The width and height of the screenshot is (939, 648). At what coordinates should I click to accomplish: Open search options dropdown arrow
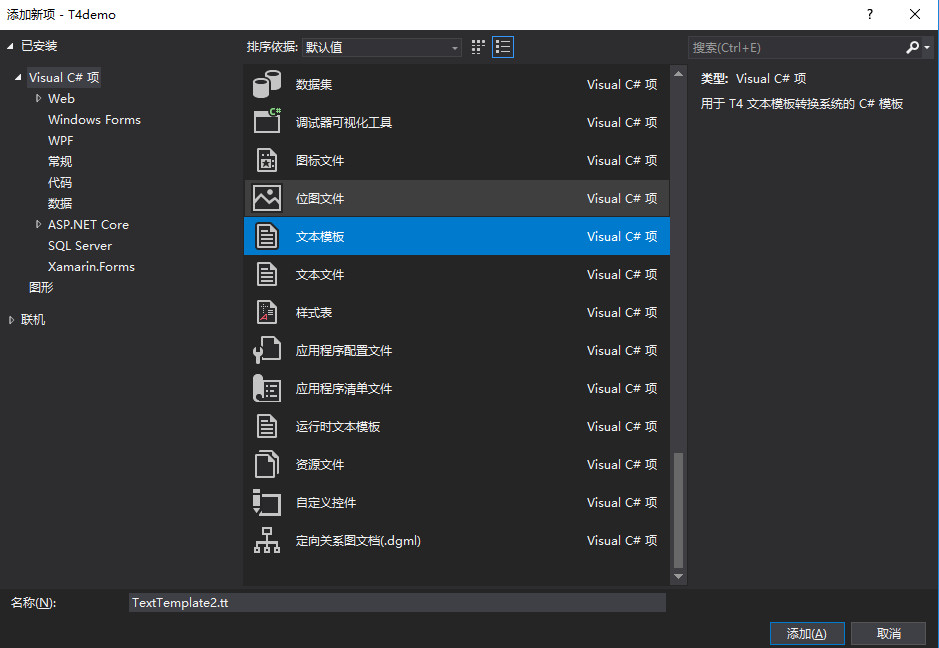(926, 47)
